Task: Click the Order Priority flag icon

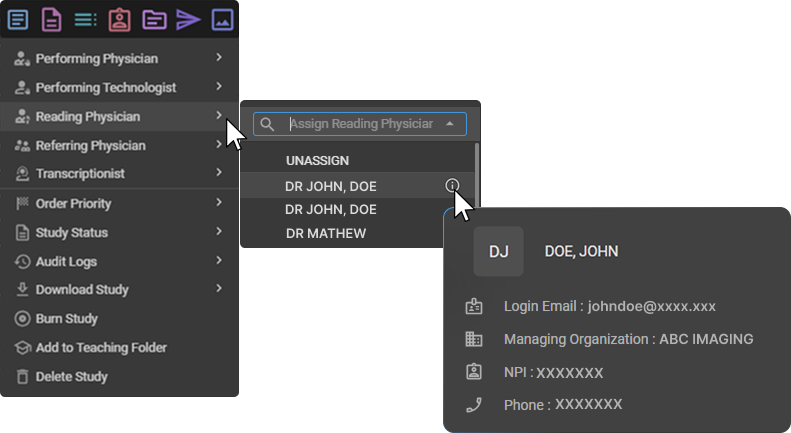Action: [22, 203]
